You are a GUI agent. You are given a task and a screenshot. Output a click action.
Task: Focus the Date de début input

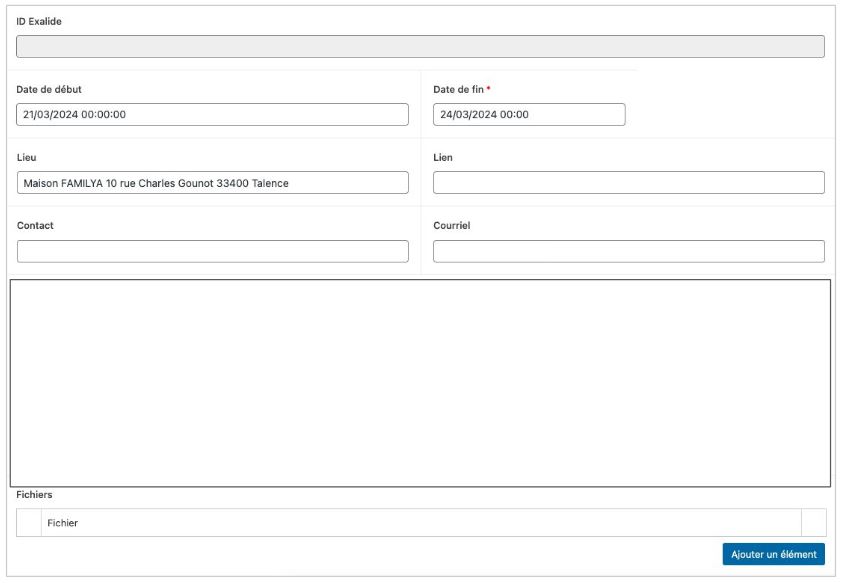point(212,115)
